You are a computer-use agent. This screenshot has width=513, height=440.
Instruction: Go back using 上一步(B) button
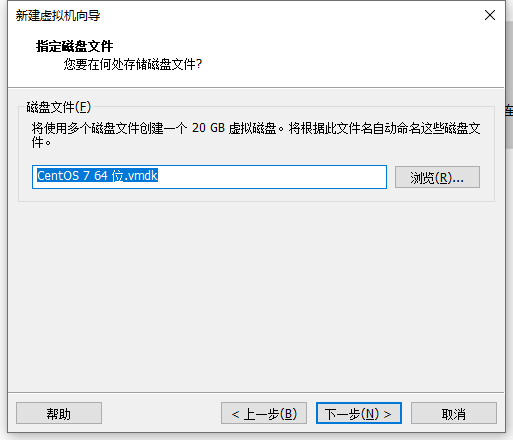click(x=264, y=413)
